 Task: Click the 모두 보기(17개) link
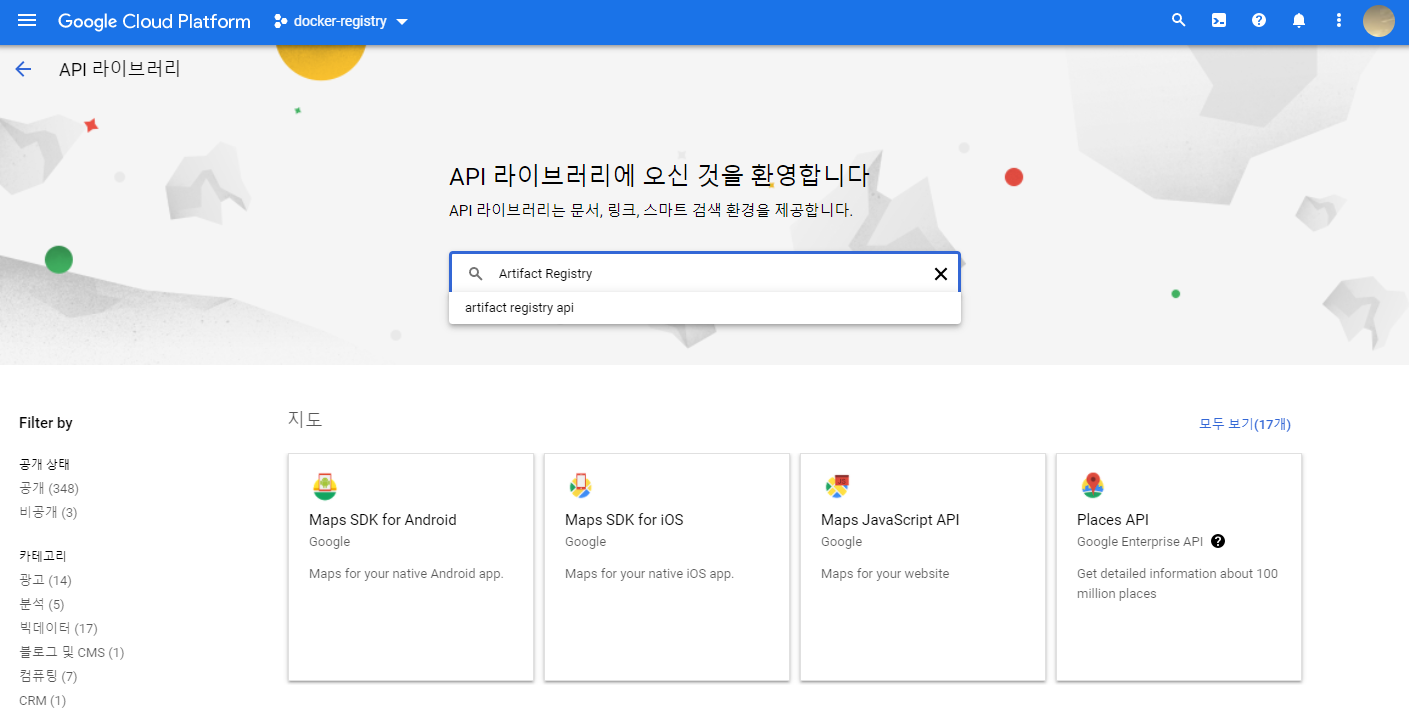point(1245,424)
